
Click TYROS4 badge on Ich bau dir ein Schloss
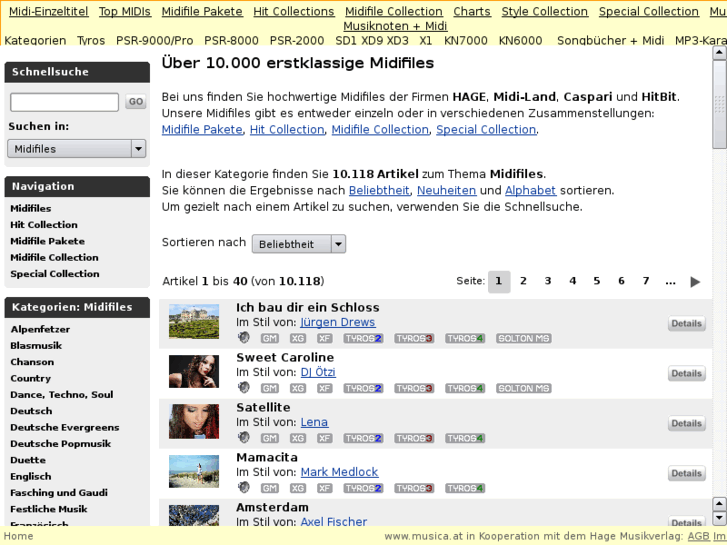pyautogui.click(x=465, y=339)
